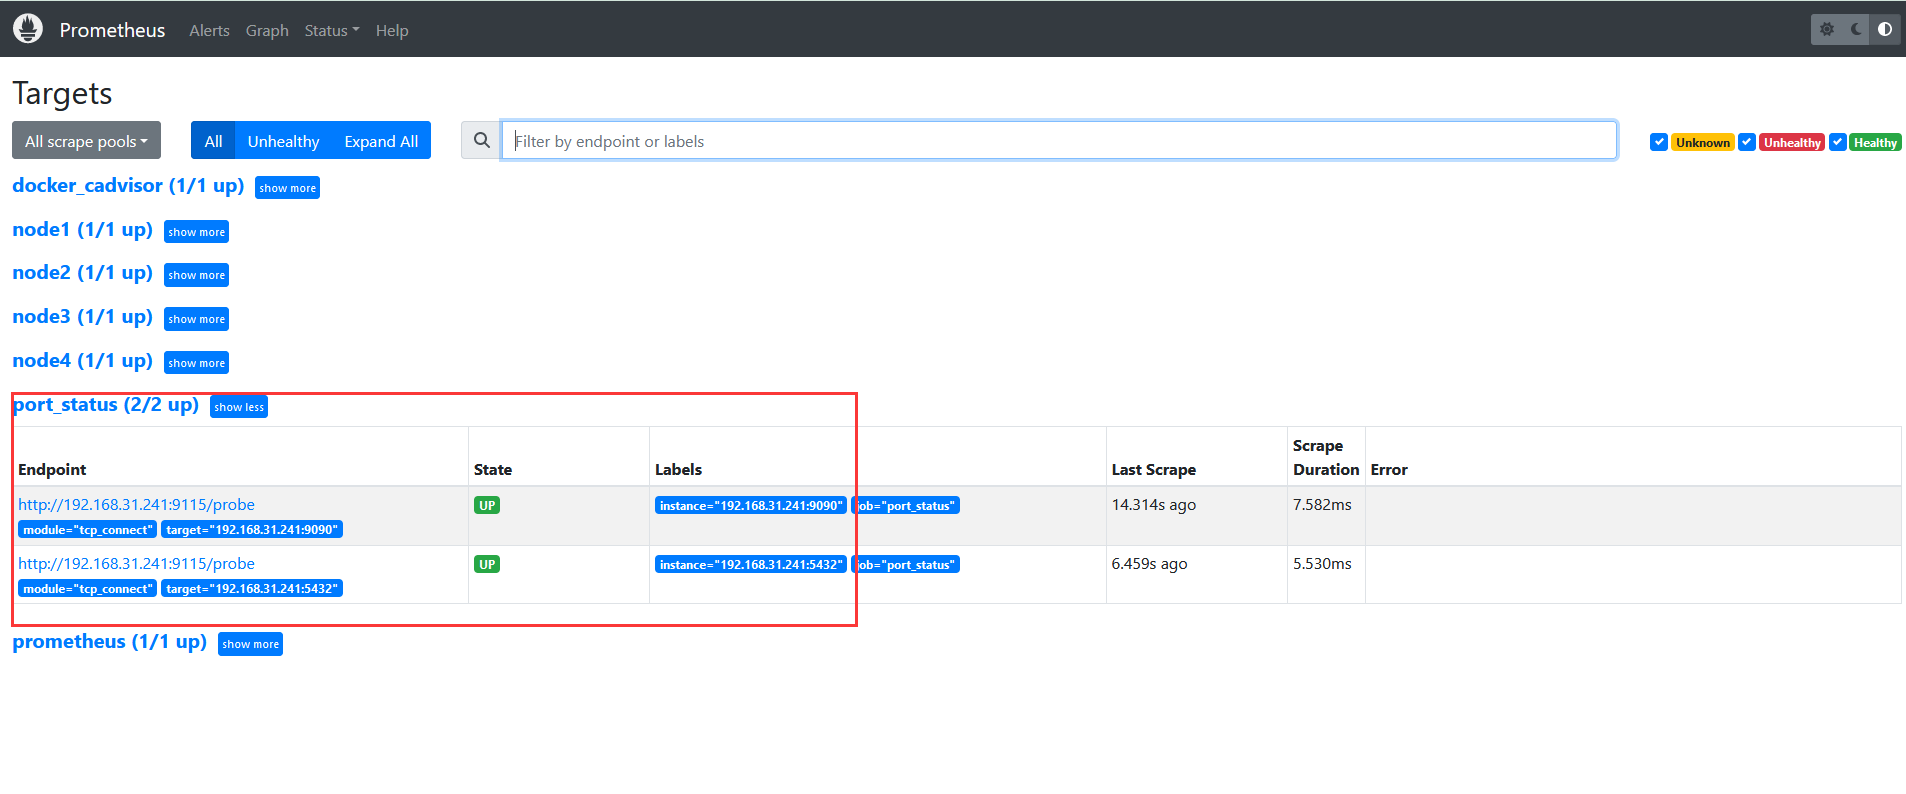Viewport: 1906px width, 794px height.
Task: Open the All scrape pools dropdown
Action: [86, 141]
